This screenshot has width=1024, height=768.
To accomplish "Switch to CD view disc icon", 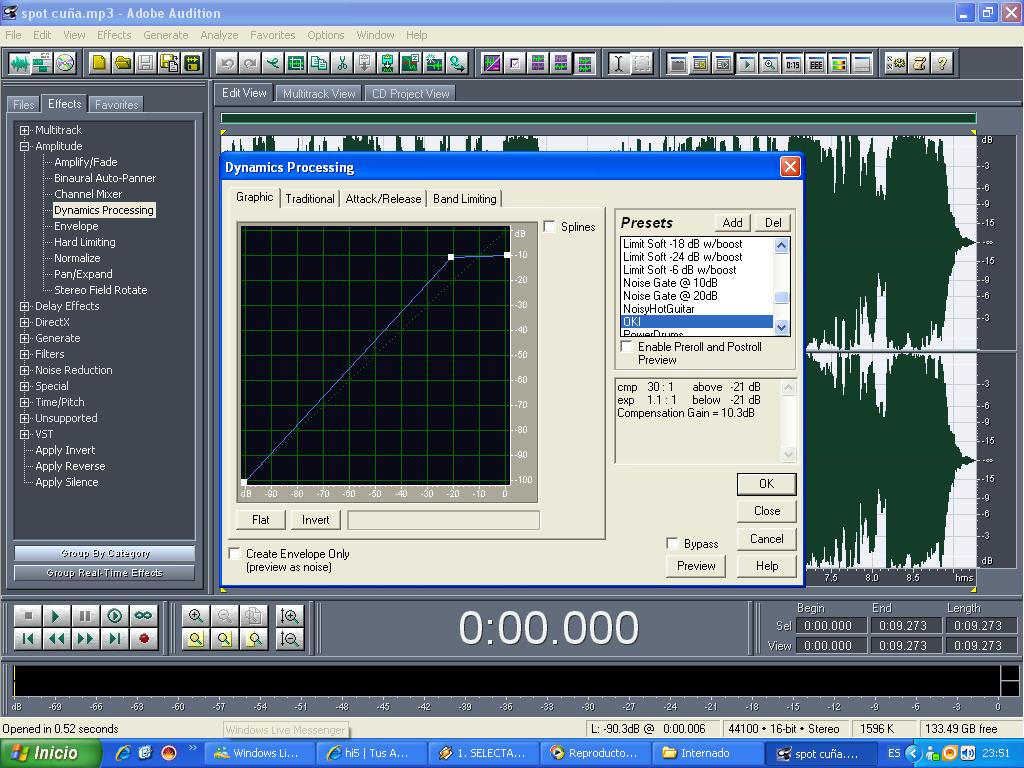I will [65, 63].
